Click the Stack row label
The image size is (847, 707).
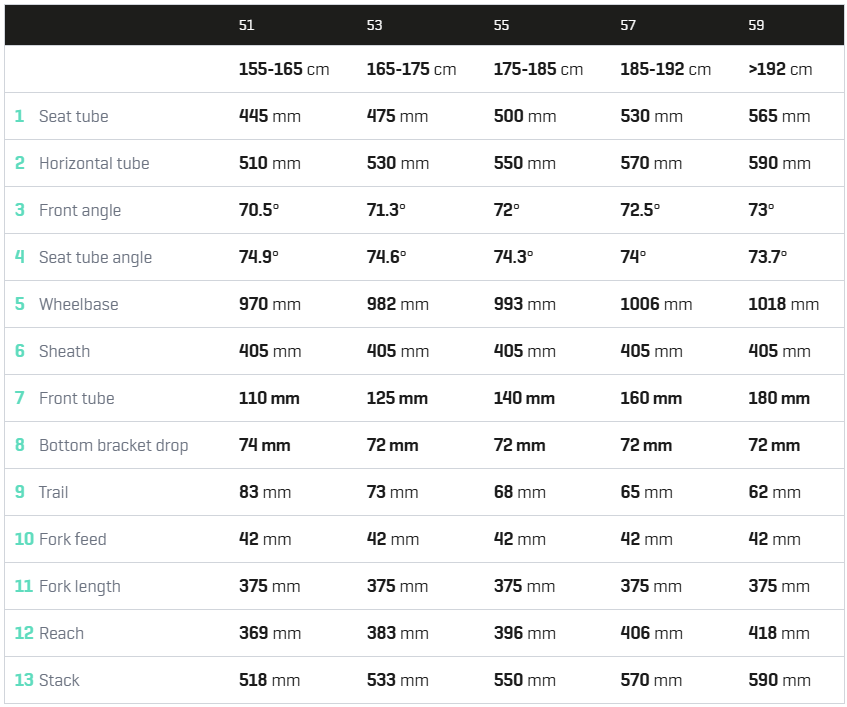(59, 680)
